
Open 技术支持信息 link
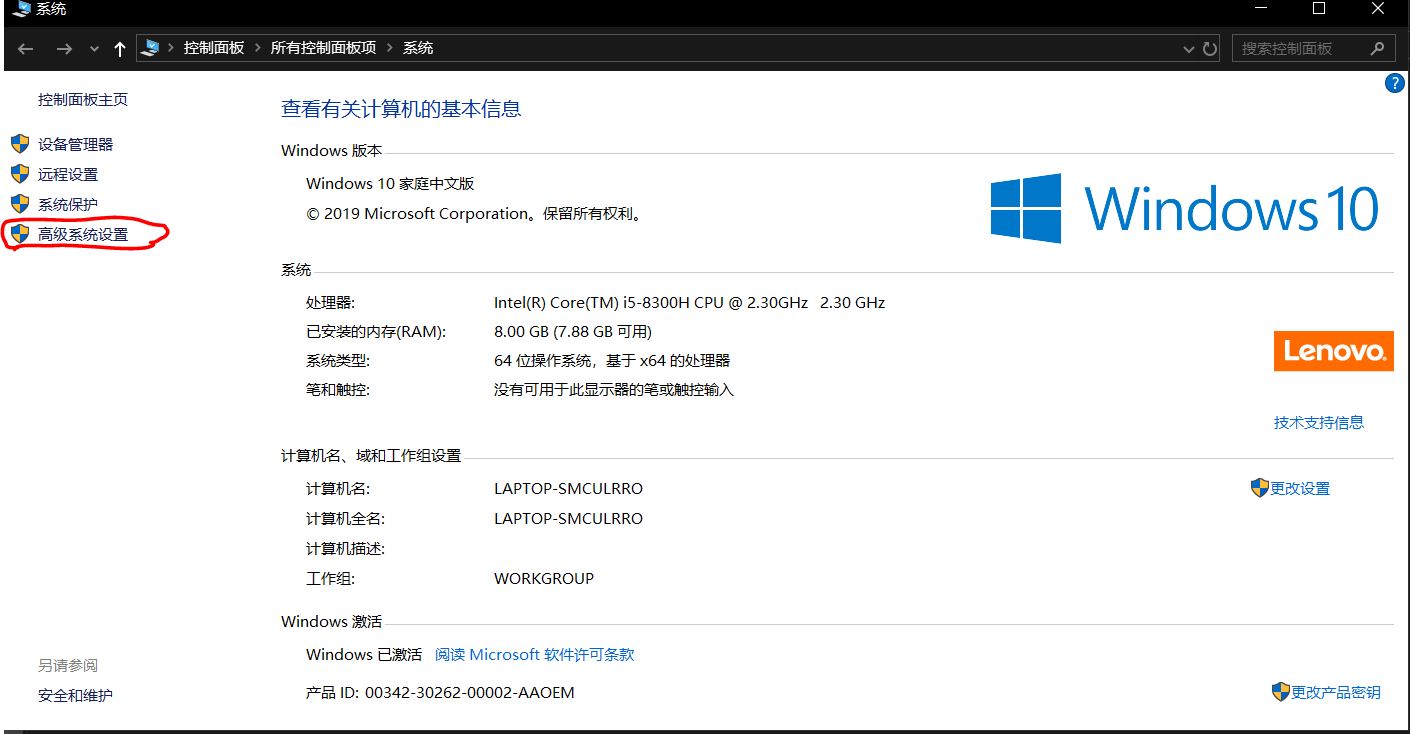coord(1319,422)
